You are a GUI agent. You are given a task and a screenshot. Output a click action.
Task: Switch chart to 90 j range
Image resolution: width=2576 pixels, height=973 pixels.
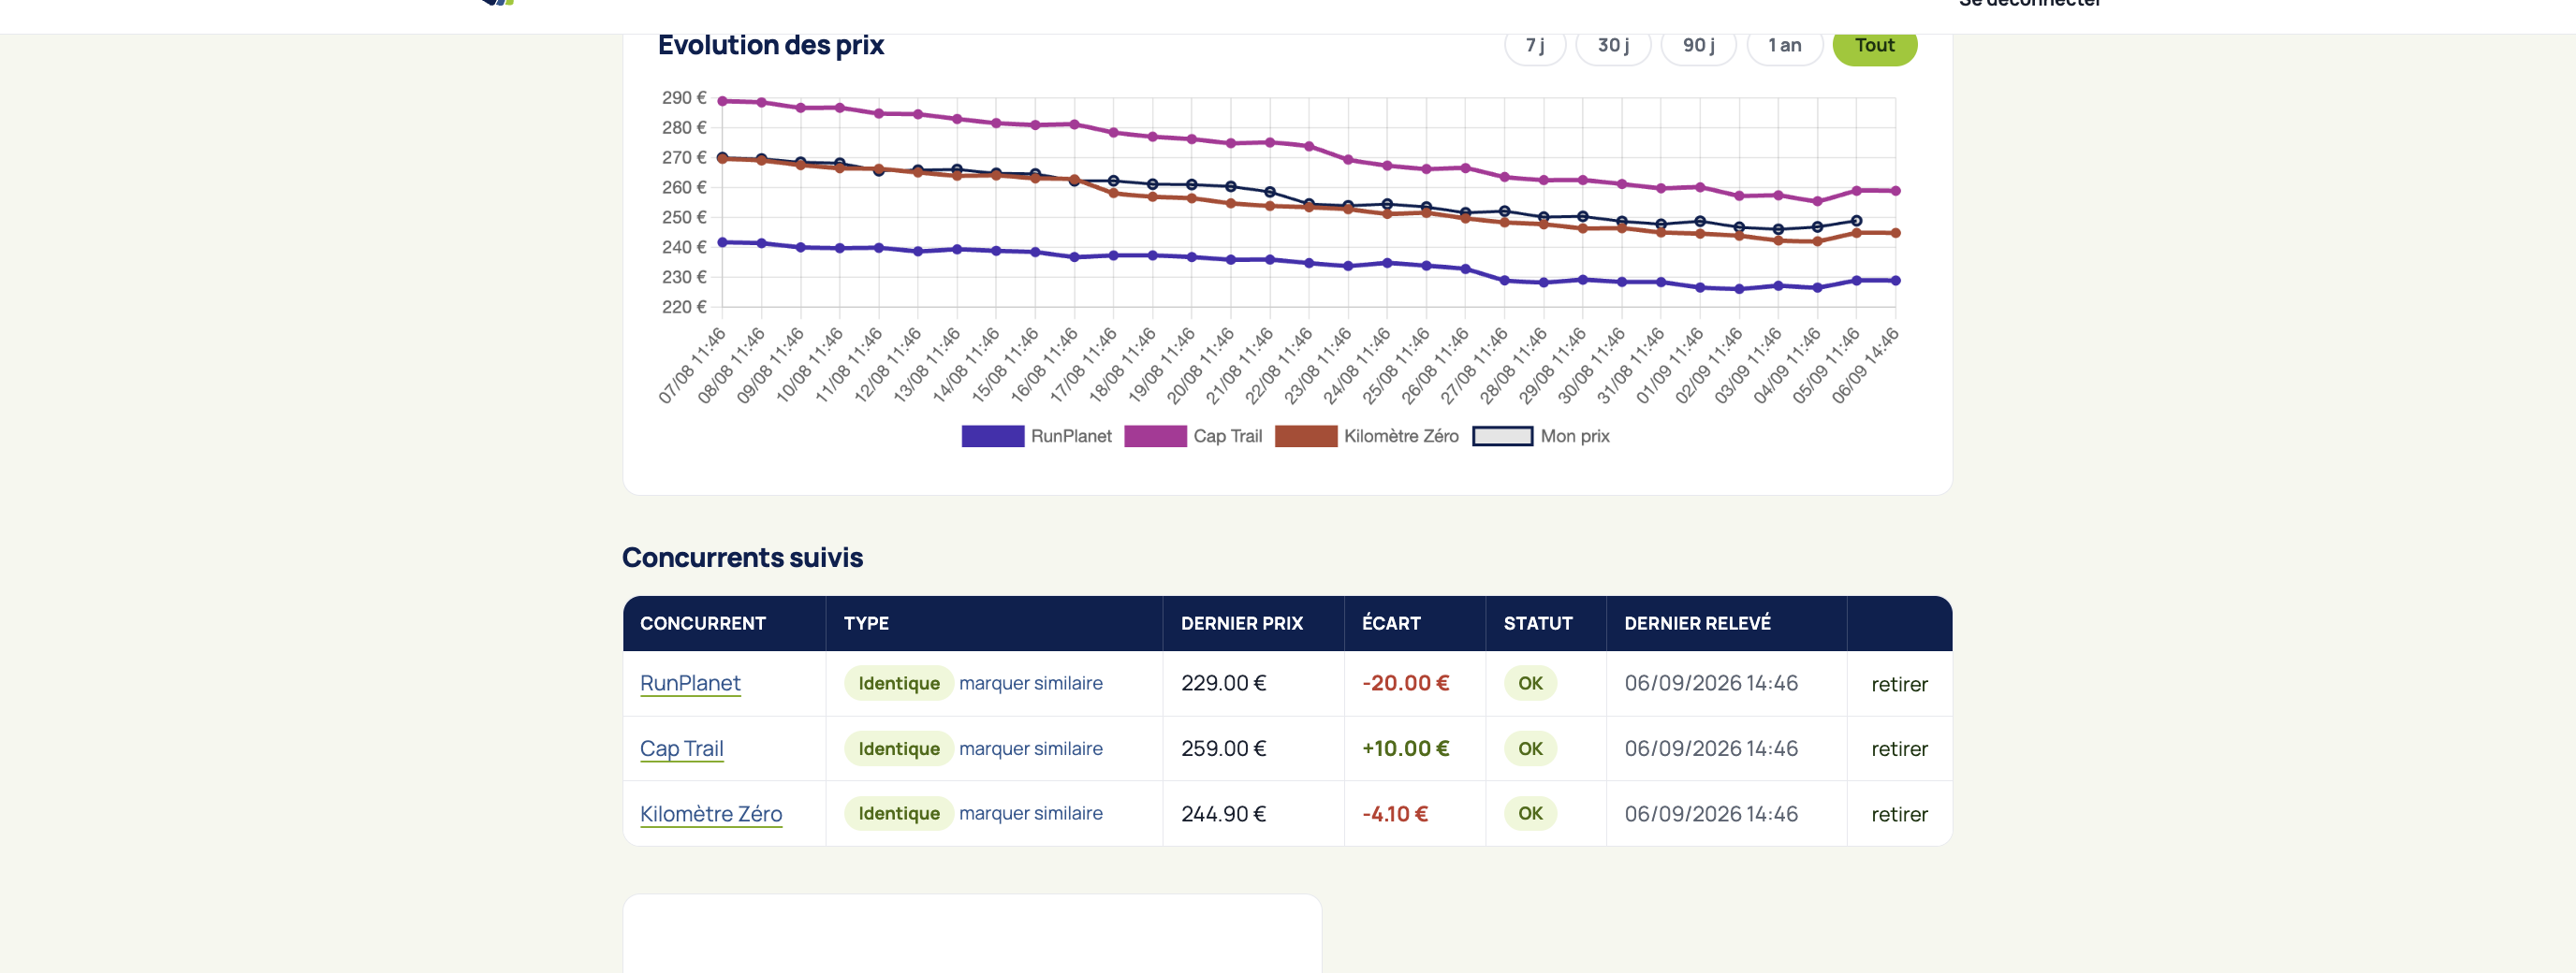(1698, 45)
